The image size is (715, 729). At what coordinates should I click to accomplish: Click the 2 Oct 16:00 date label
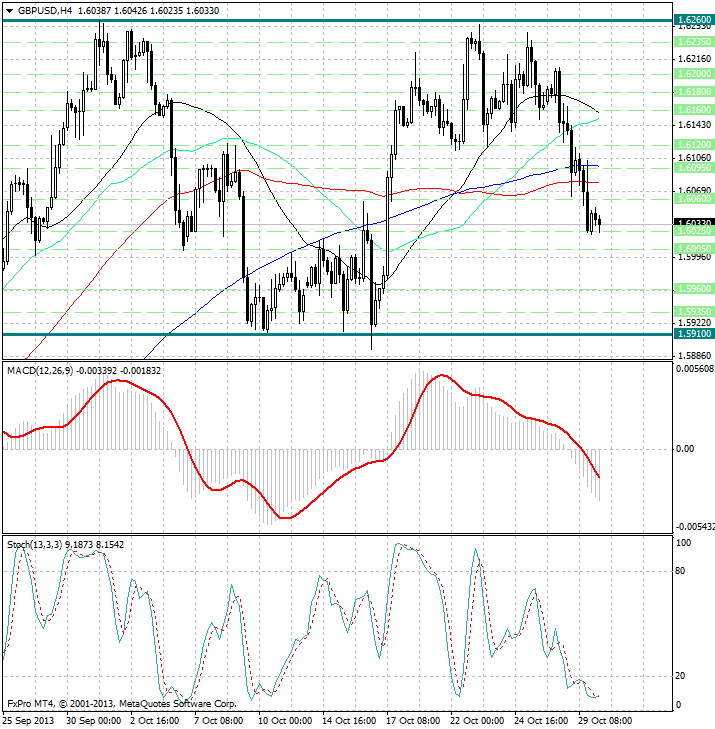[x=155, y=721]
